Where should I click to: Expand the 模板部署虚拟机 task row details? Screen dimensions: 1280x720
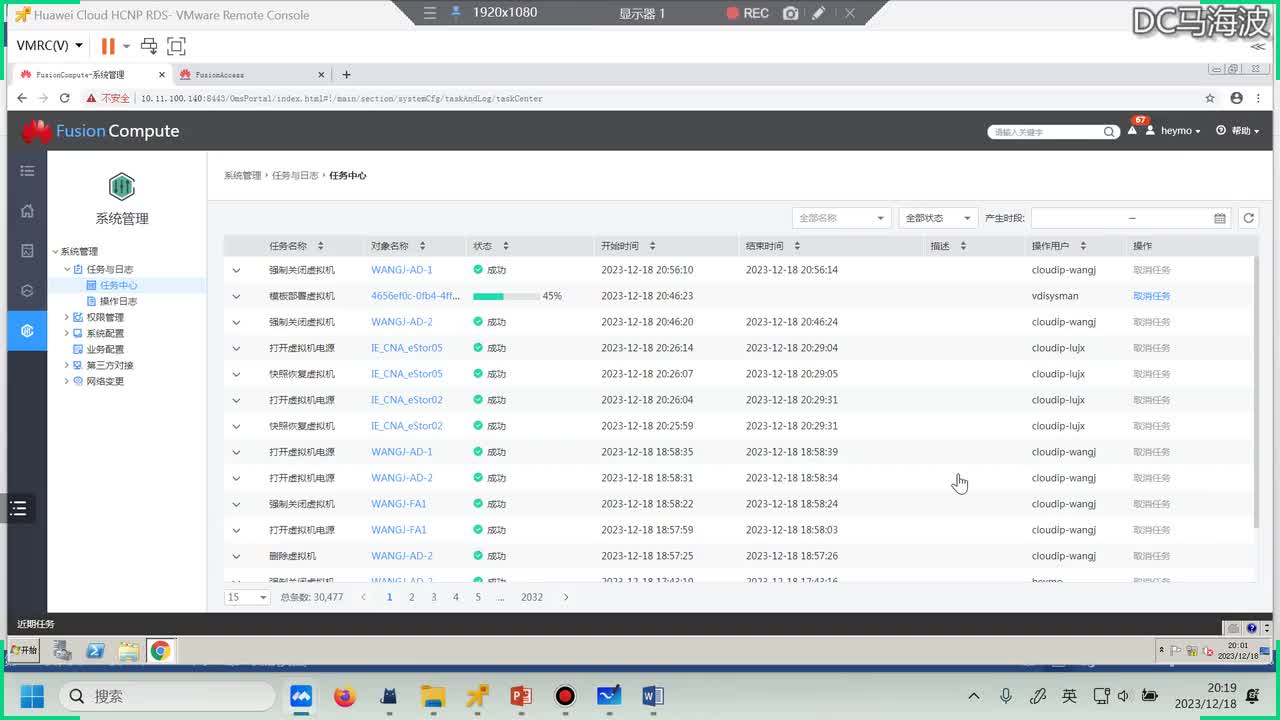pyautogui.click(x=237, y=296)
